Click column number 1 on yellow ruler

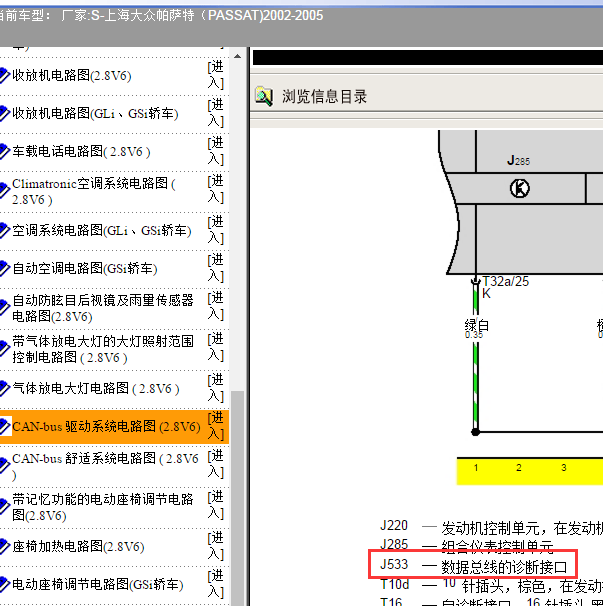click(x=476, y=468)
